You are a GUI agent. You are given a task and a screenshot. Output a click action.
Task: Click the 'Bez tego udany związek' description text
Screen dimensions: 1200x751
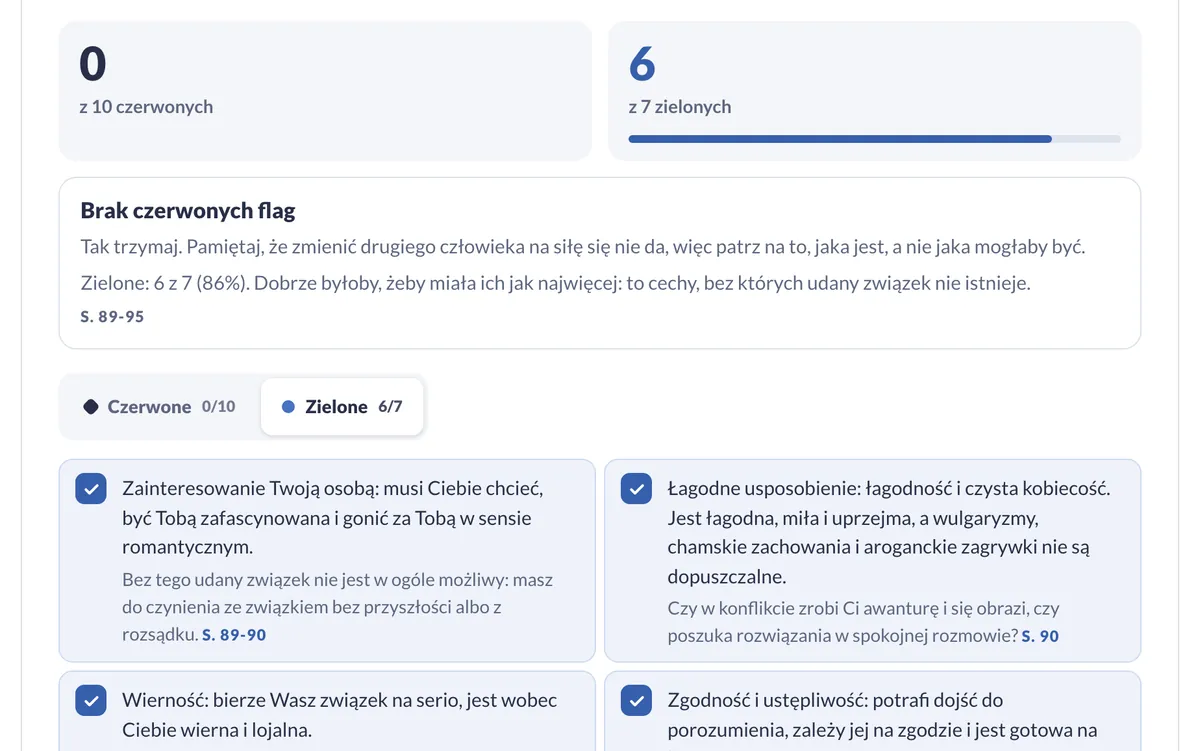coord(338,607)
